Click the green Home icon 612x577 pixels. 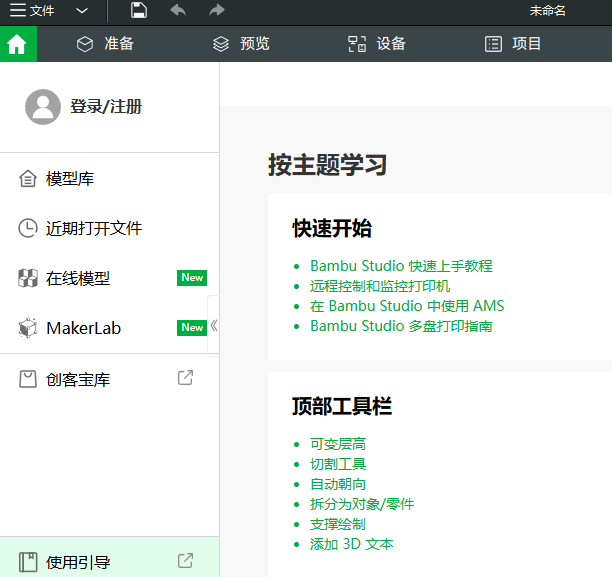click(17, 44)
